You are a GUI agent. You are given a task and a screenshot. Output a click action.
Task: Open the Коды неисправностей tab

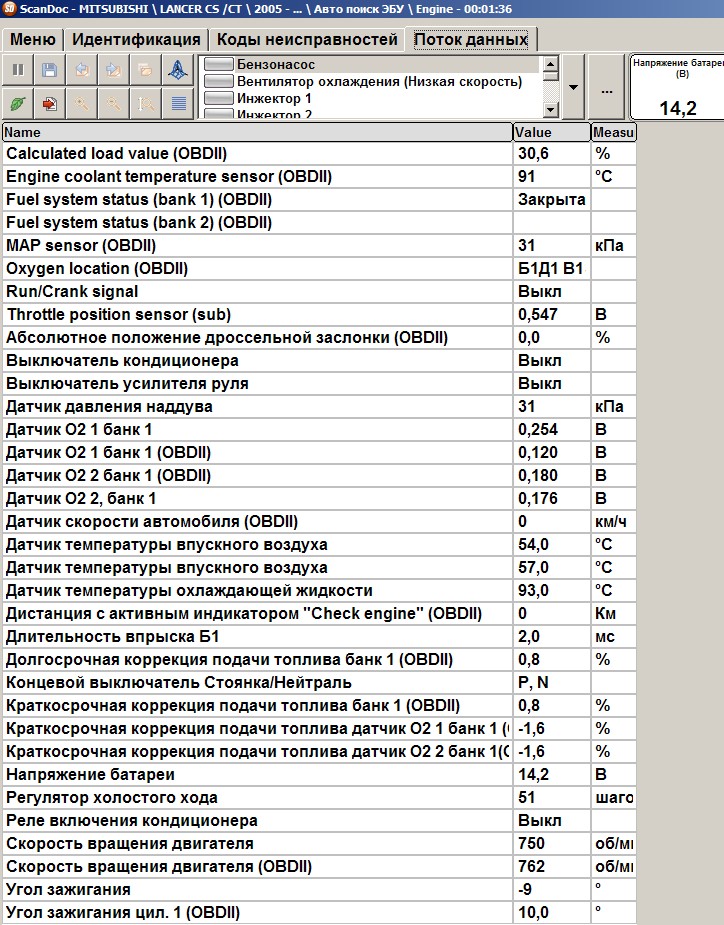point(307,40)
